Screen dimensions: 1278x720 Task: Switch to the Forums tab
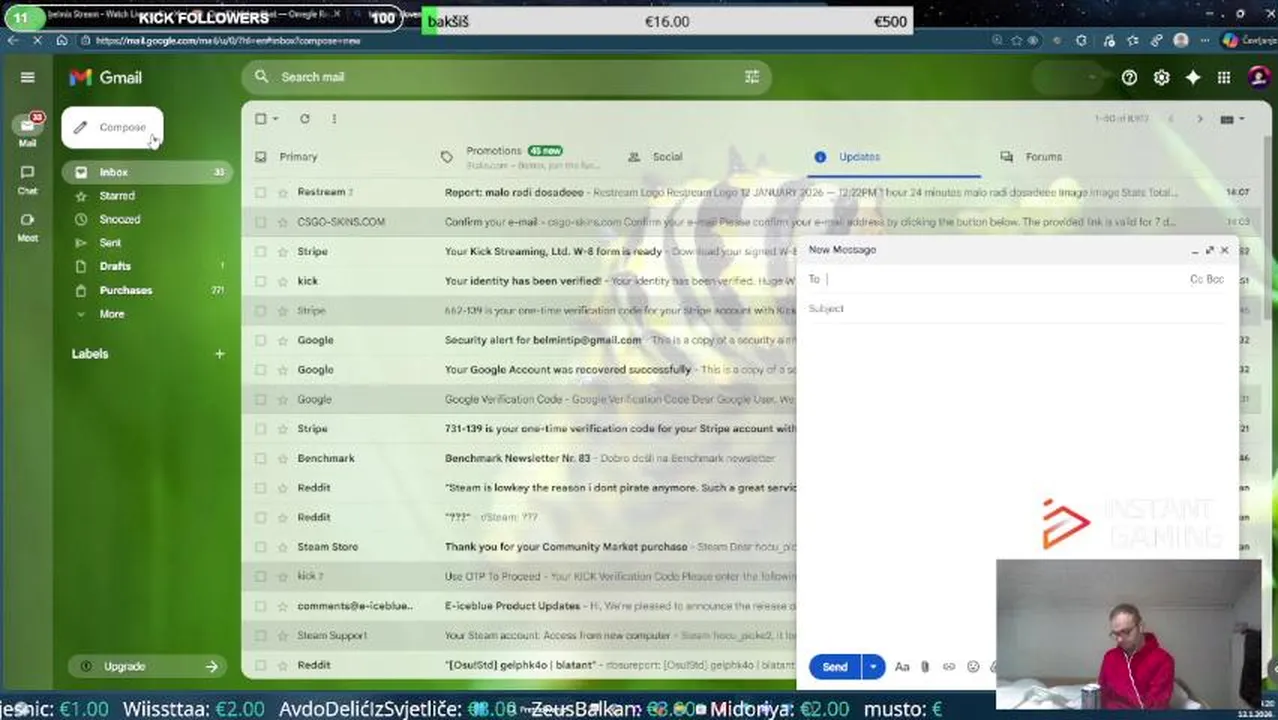coord(1043,157)
